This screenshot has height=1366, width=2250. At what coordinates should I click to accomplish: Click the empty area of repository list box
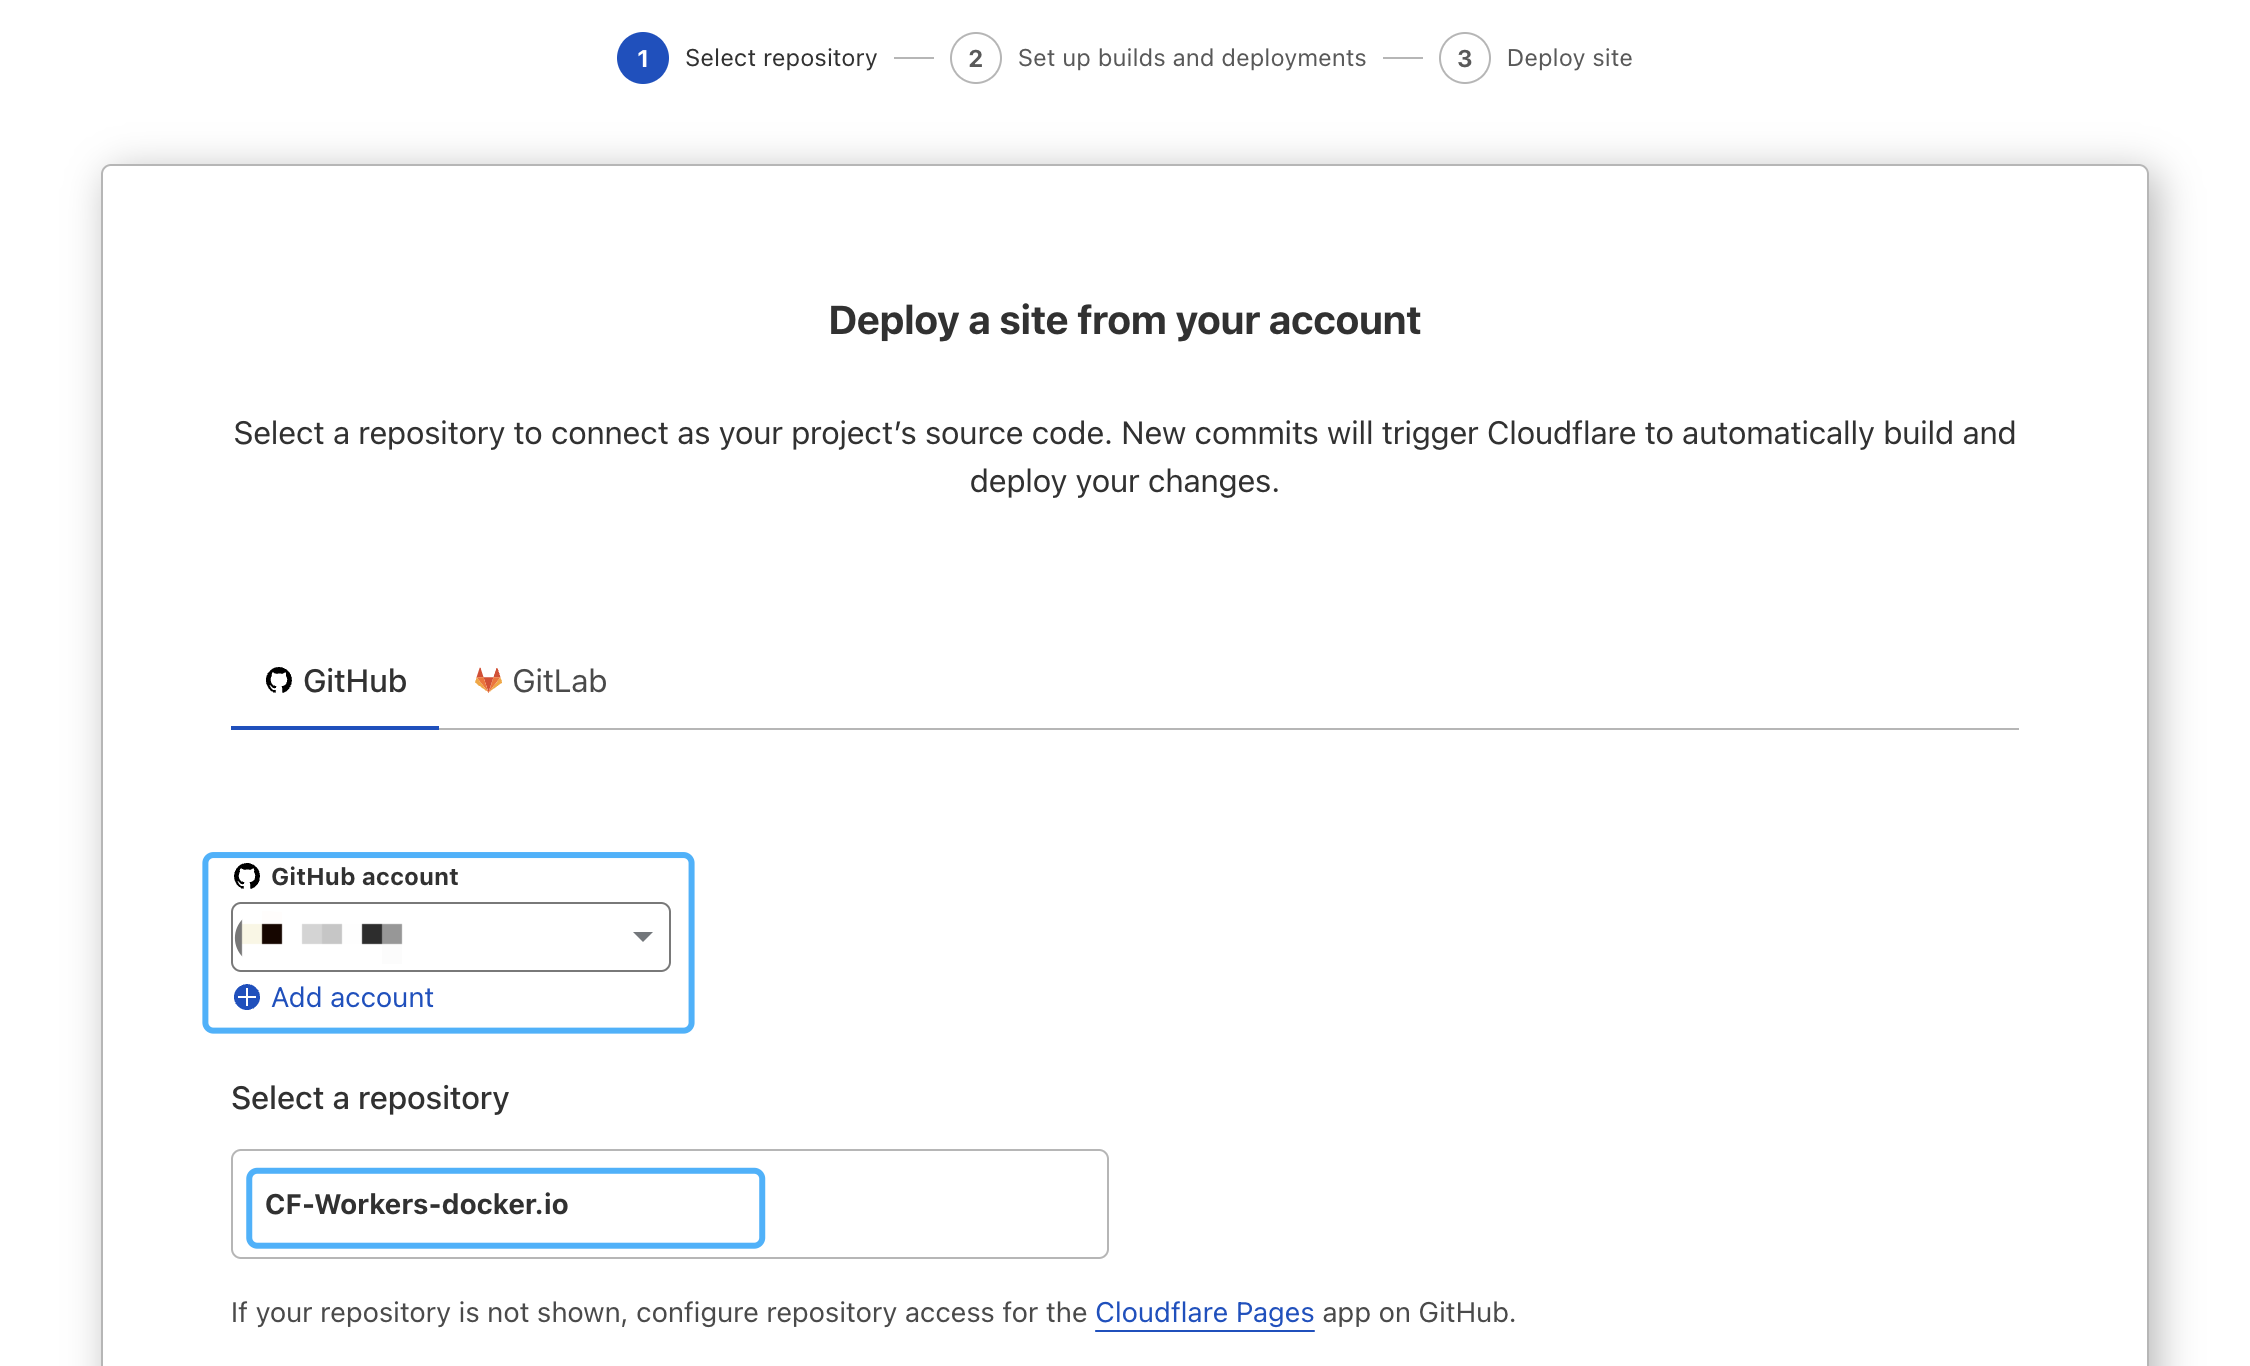[x=935, y=1204]
